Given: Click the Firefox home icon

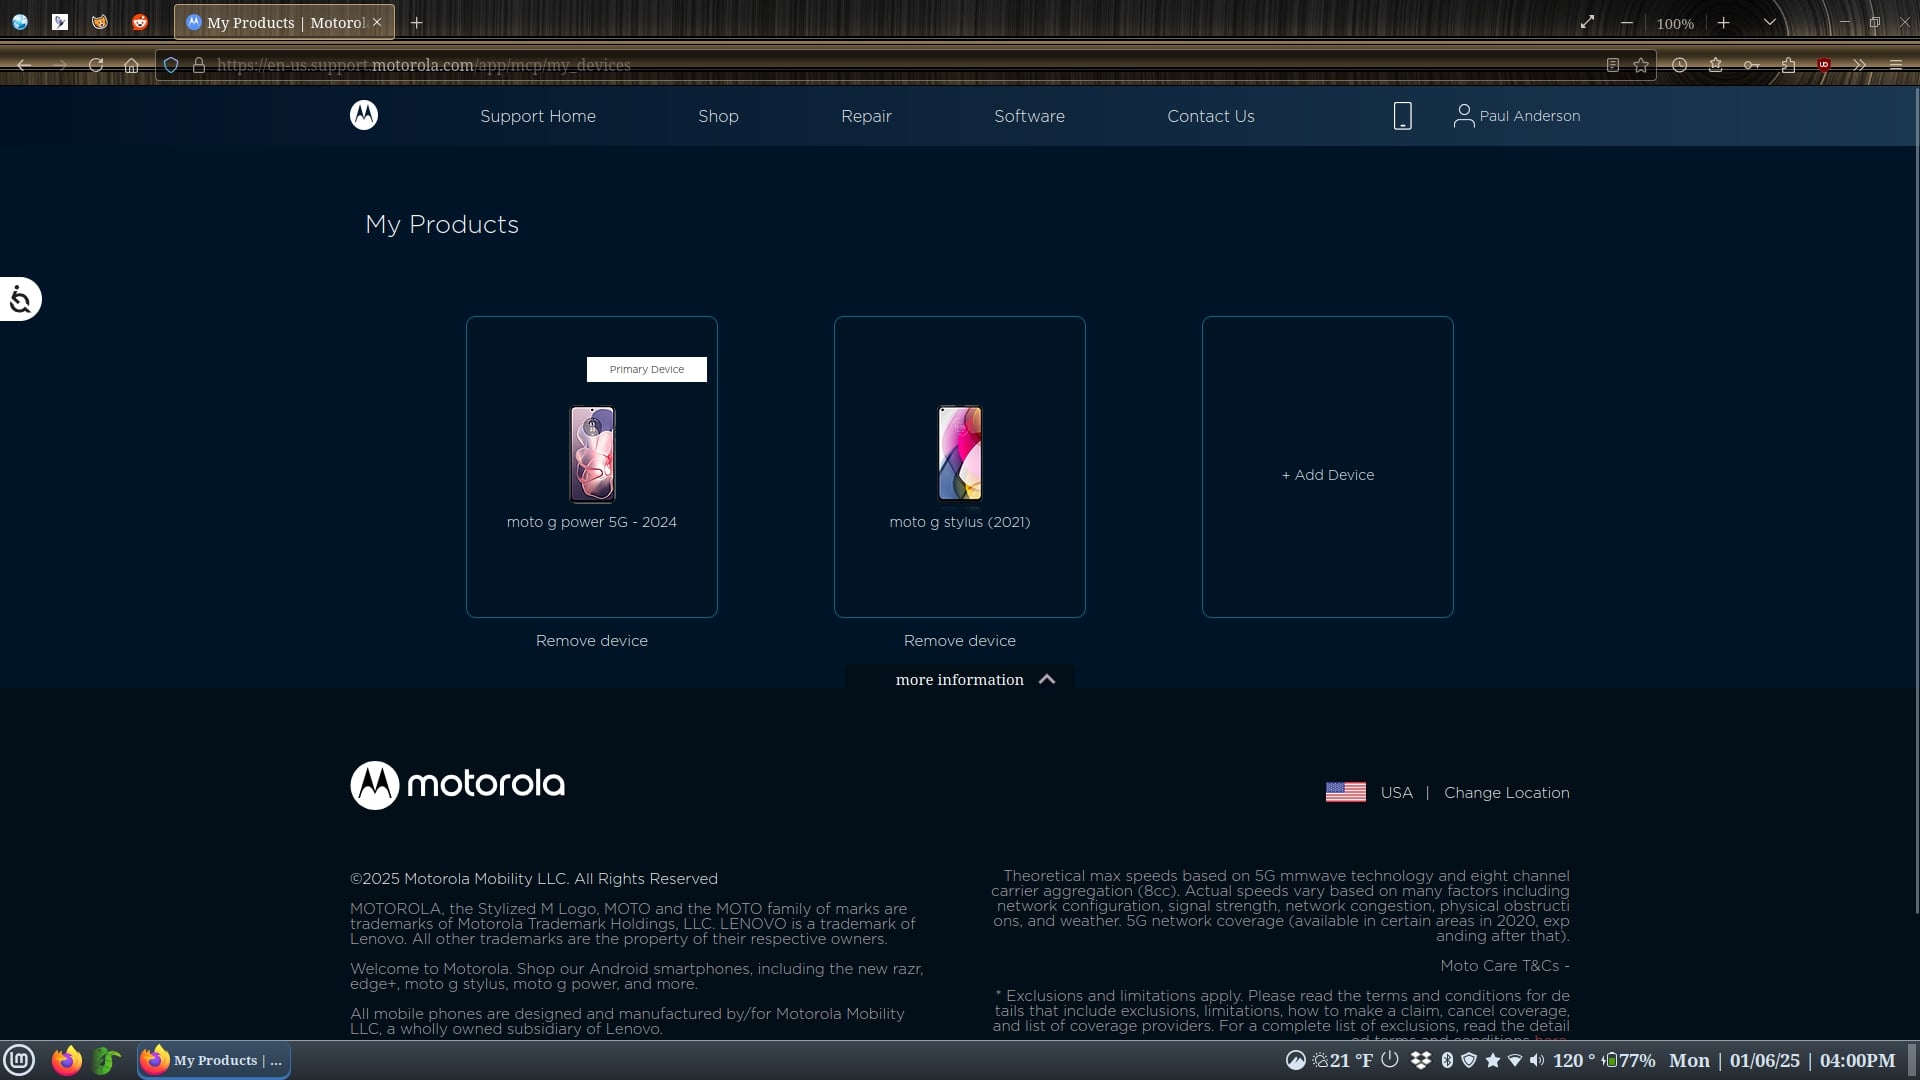Looking at the screenshot, I should pyautogui.click(x=131, y=65).
